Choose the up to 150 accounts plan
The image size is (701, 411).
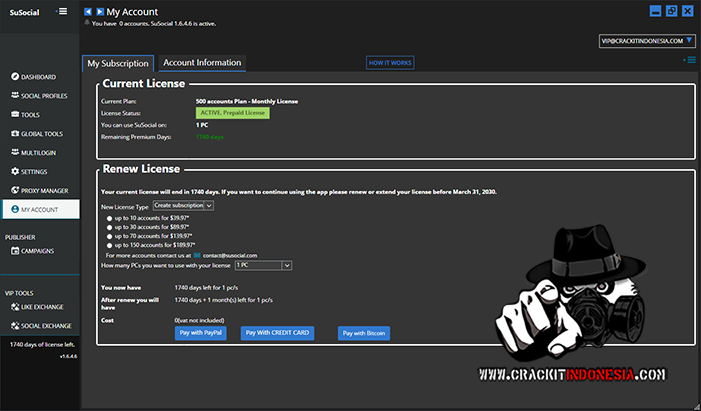(110, 244)
